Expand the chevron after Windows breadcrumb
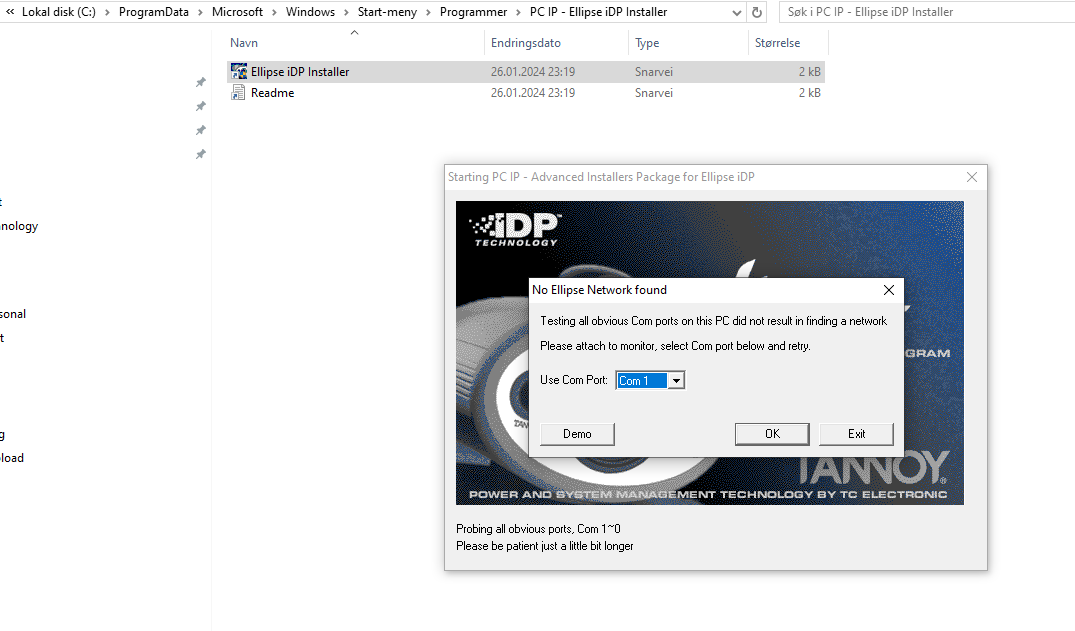This screenshot has width=1075, height=631. (x=346, y=12)
